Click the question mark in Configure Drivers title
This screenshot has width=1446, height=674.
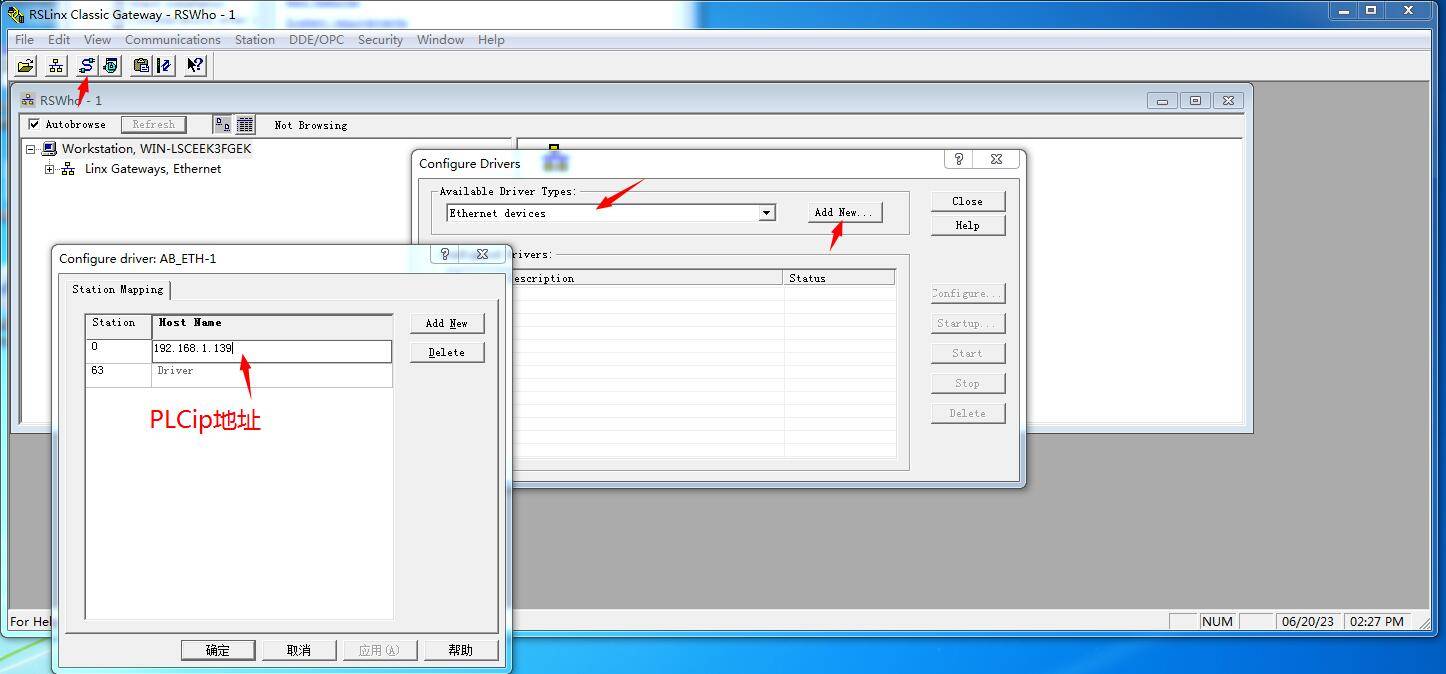[958, 159]
